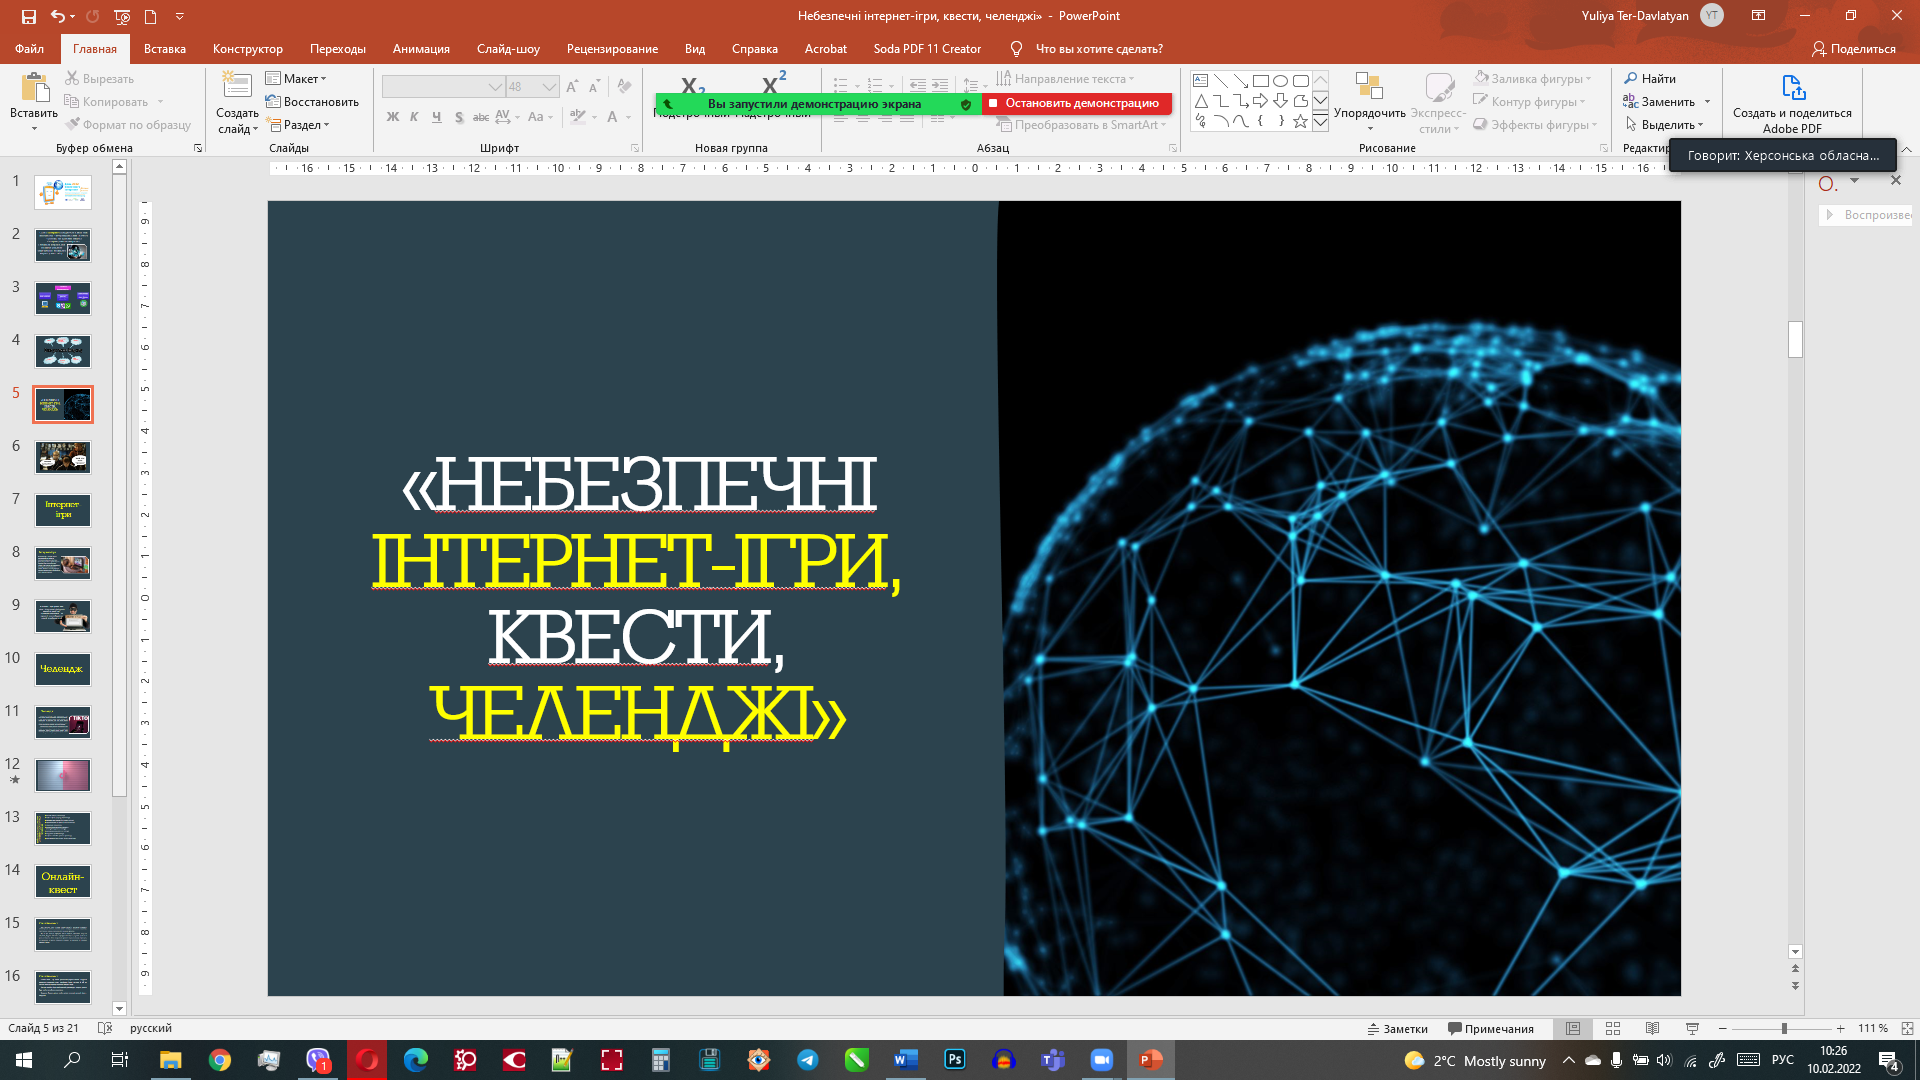Switch to reading view

pos(1652,1028)
